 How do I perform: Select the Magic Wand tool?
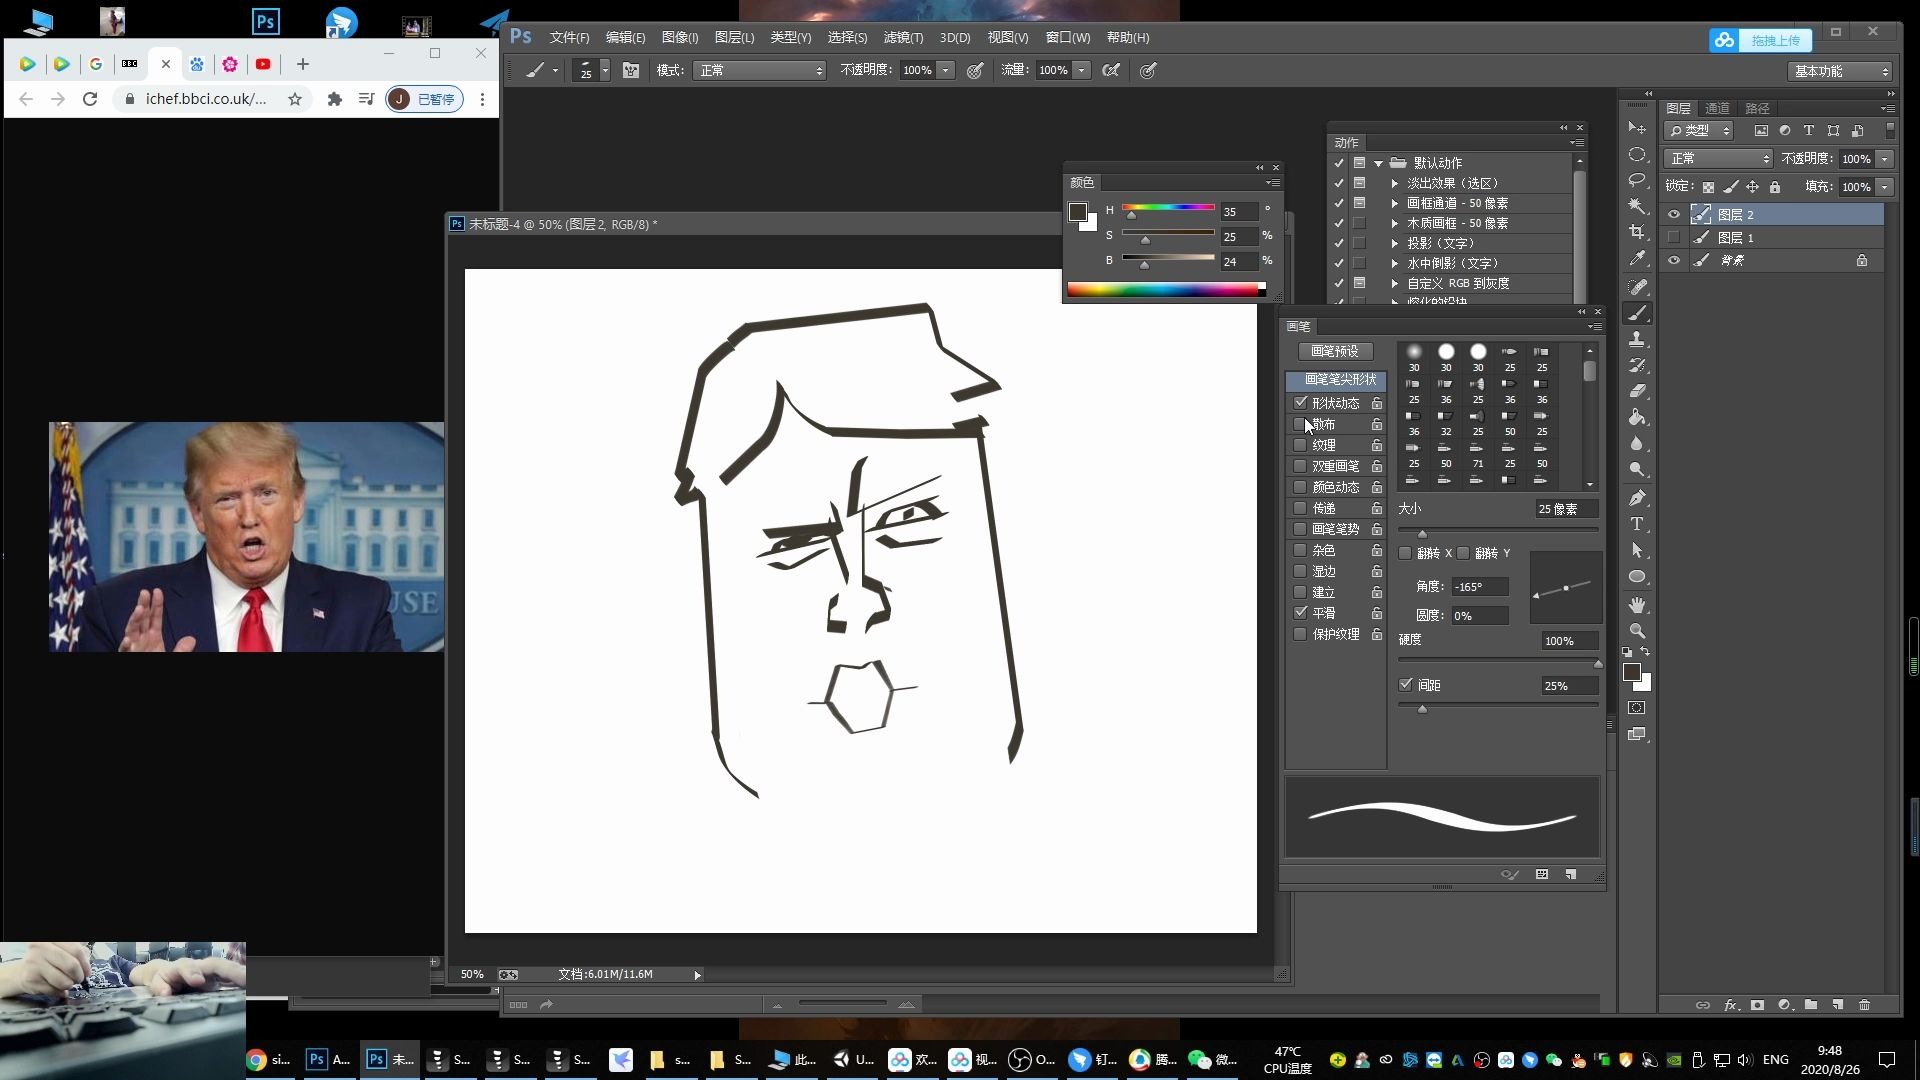point(1637,206)
